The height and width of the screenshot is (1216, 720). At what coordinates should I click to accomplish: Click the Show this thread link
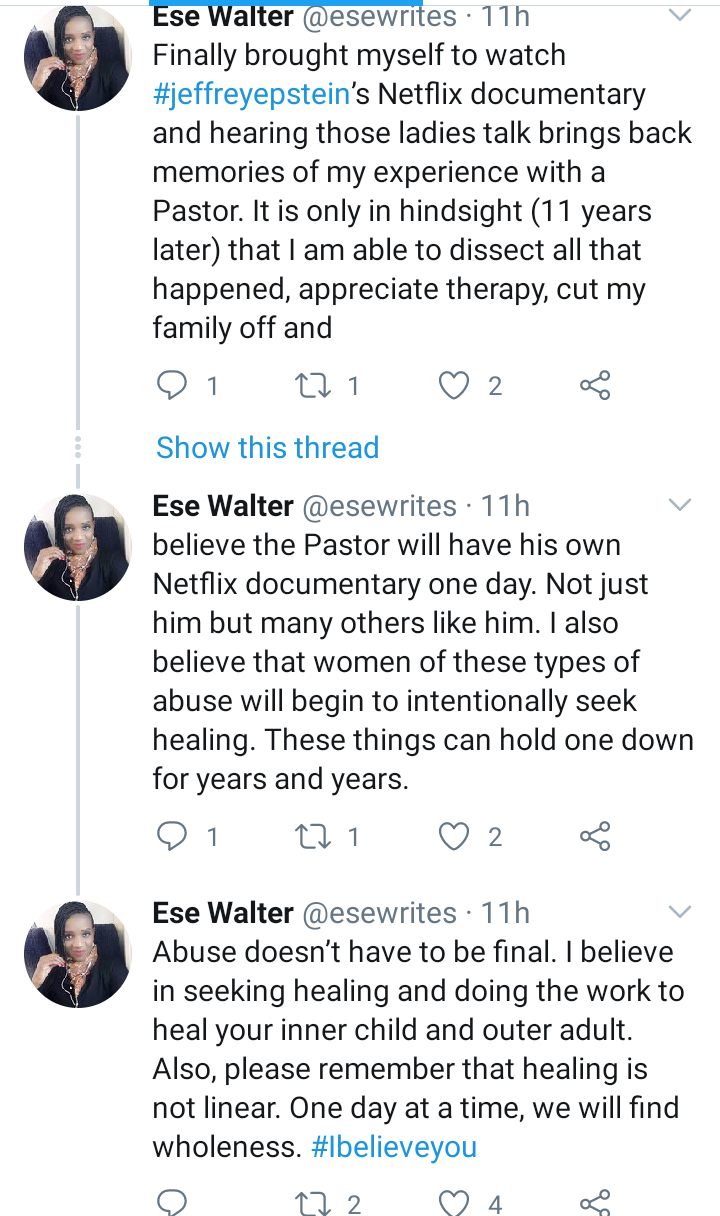[267, 447]
